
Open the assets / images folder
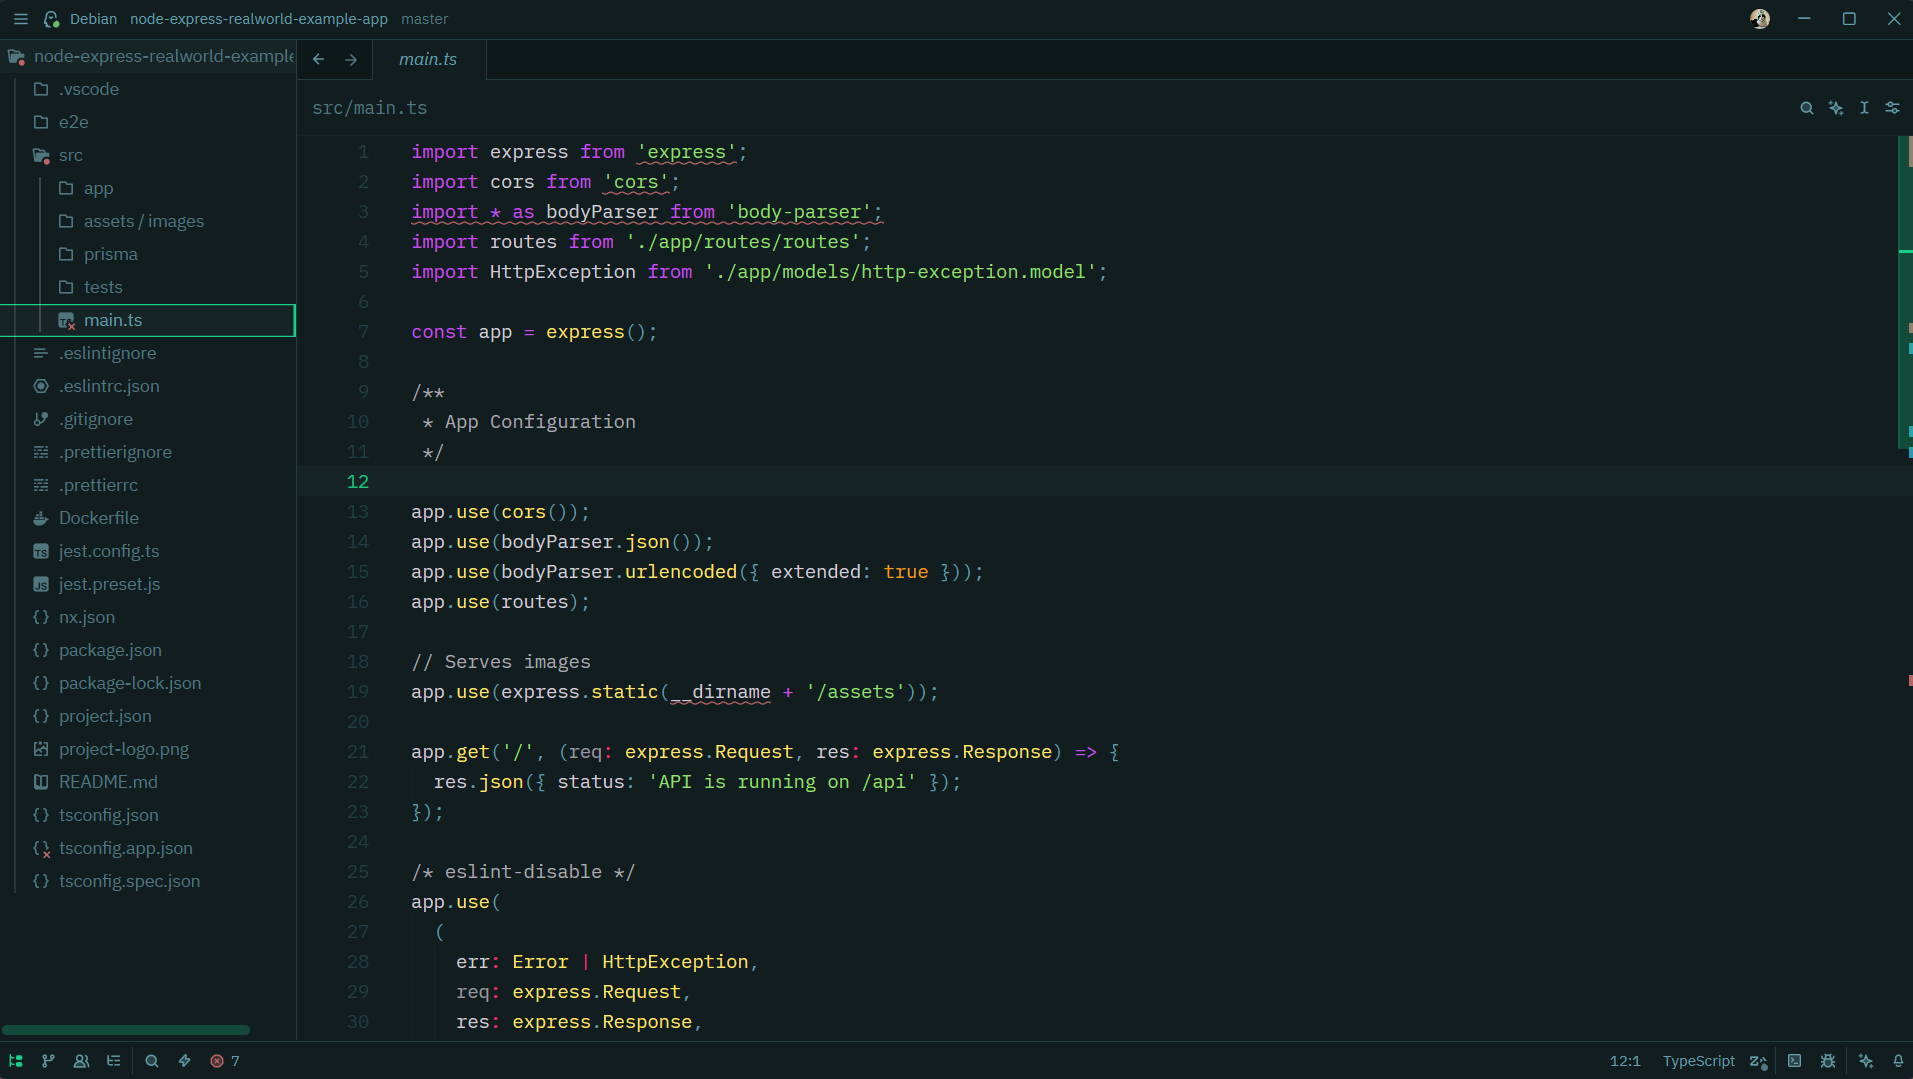pos(148,221)
